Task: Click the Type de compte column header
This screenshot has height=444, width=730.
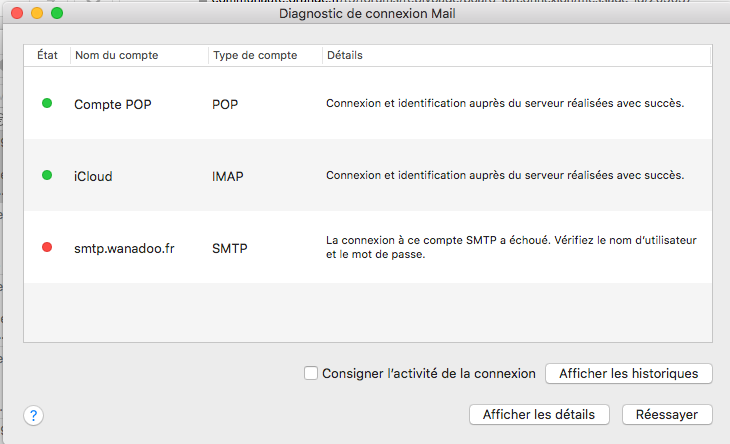Action: point(255,55)
